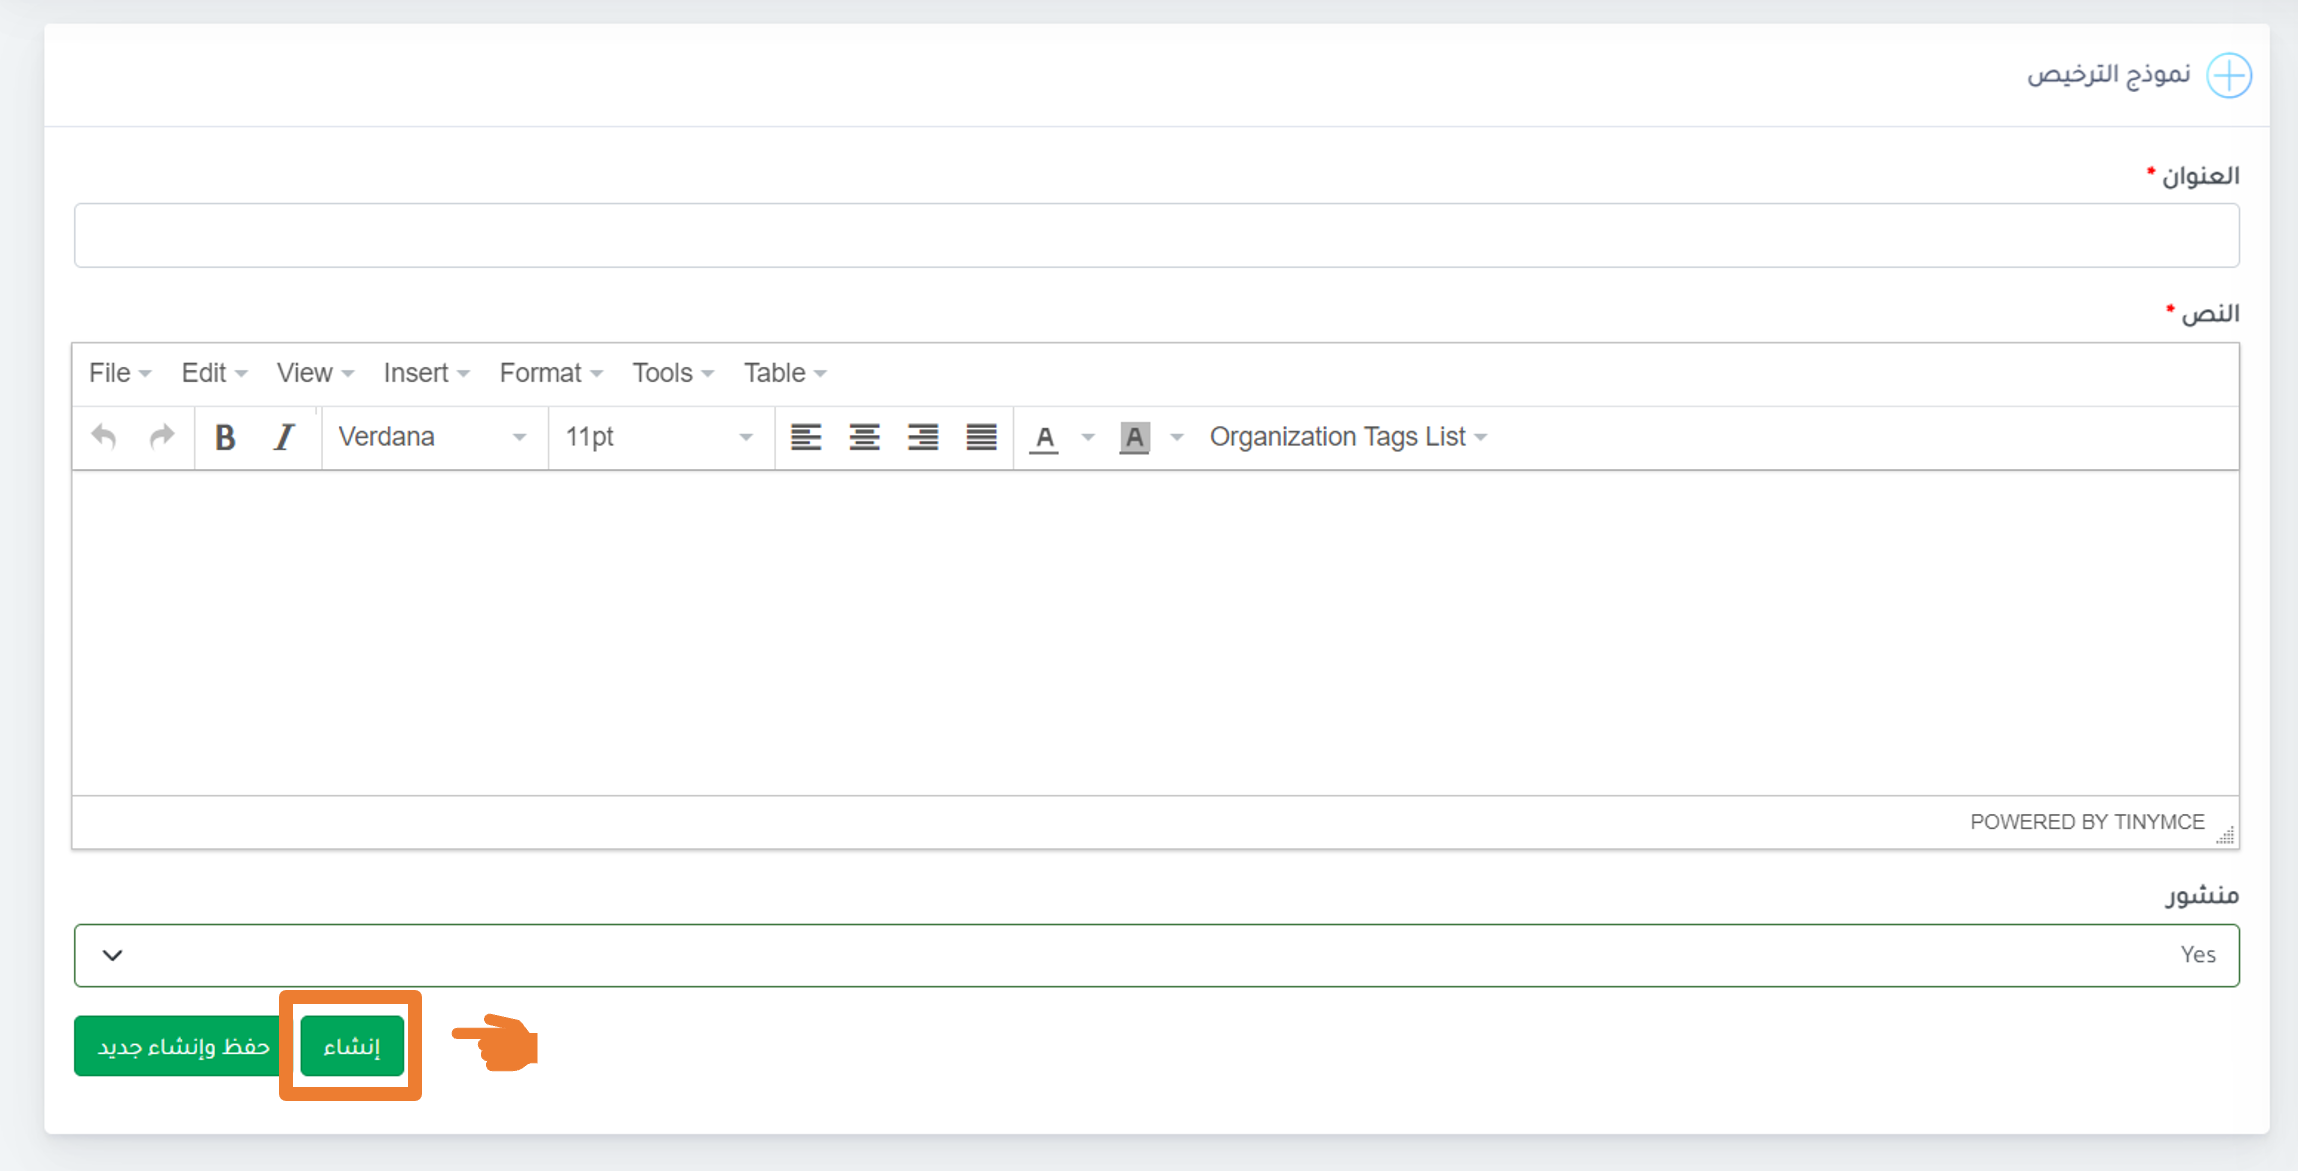Apply text color with the A icon

1045,437
